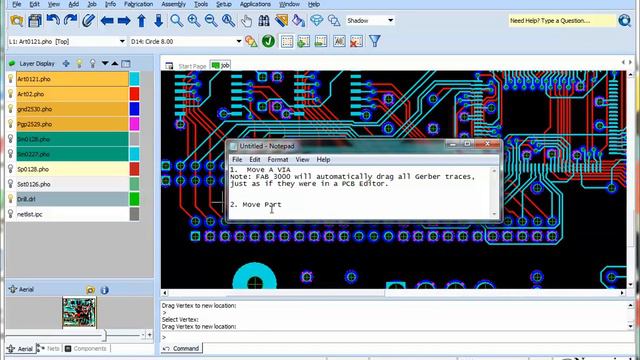Toggle visibility bulb for Art02.pho layer

[11, 94]
